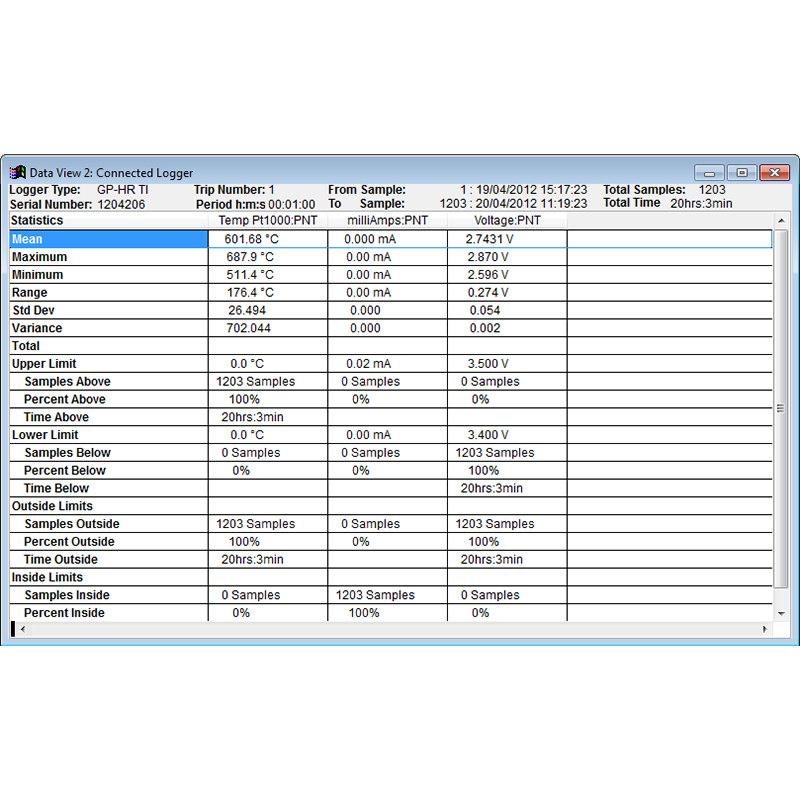Click the Lower Limit row label
The width and height of the screenshot is (800, 800).
coord(45,435)
